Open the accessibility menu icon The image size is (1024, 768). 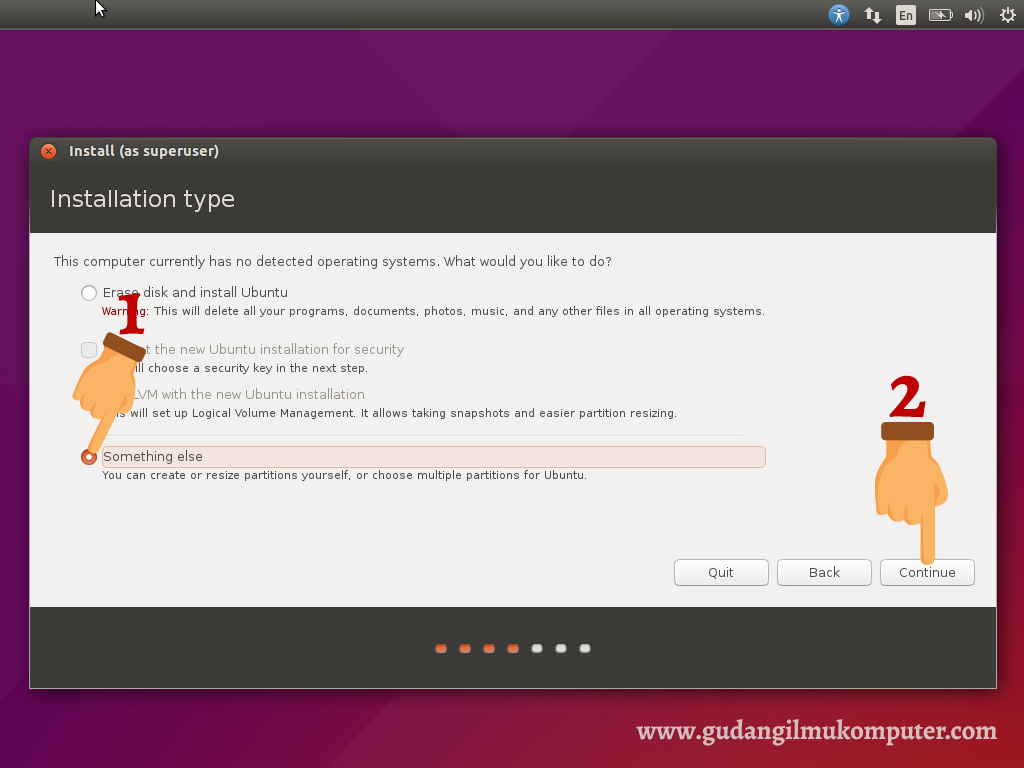tap(839, 14)
